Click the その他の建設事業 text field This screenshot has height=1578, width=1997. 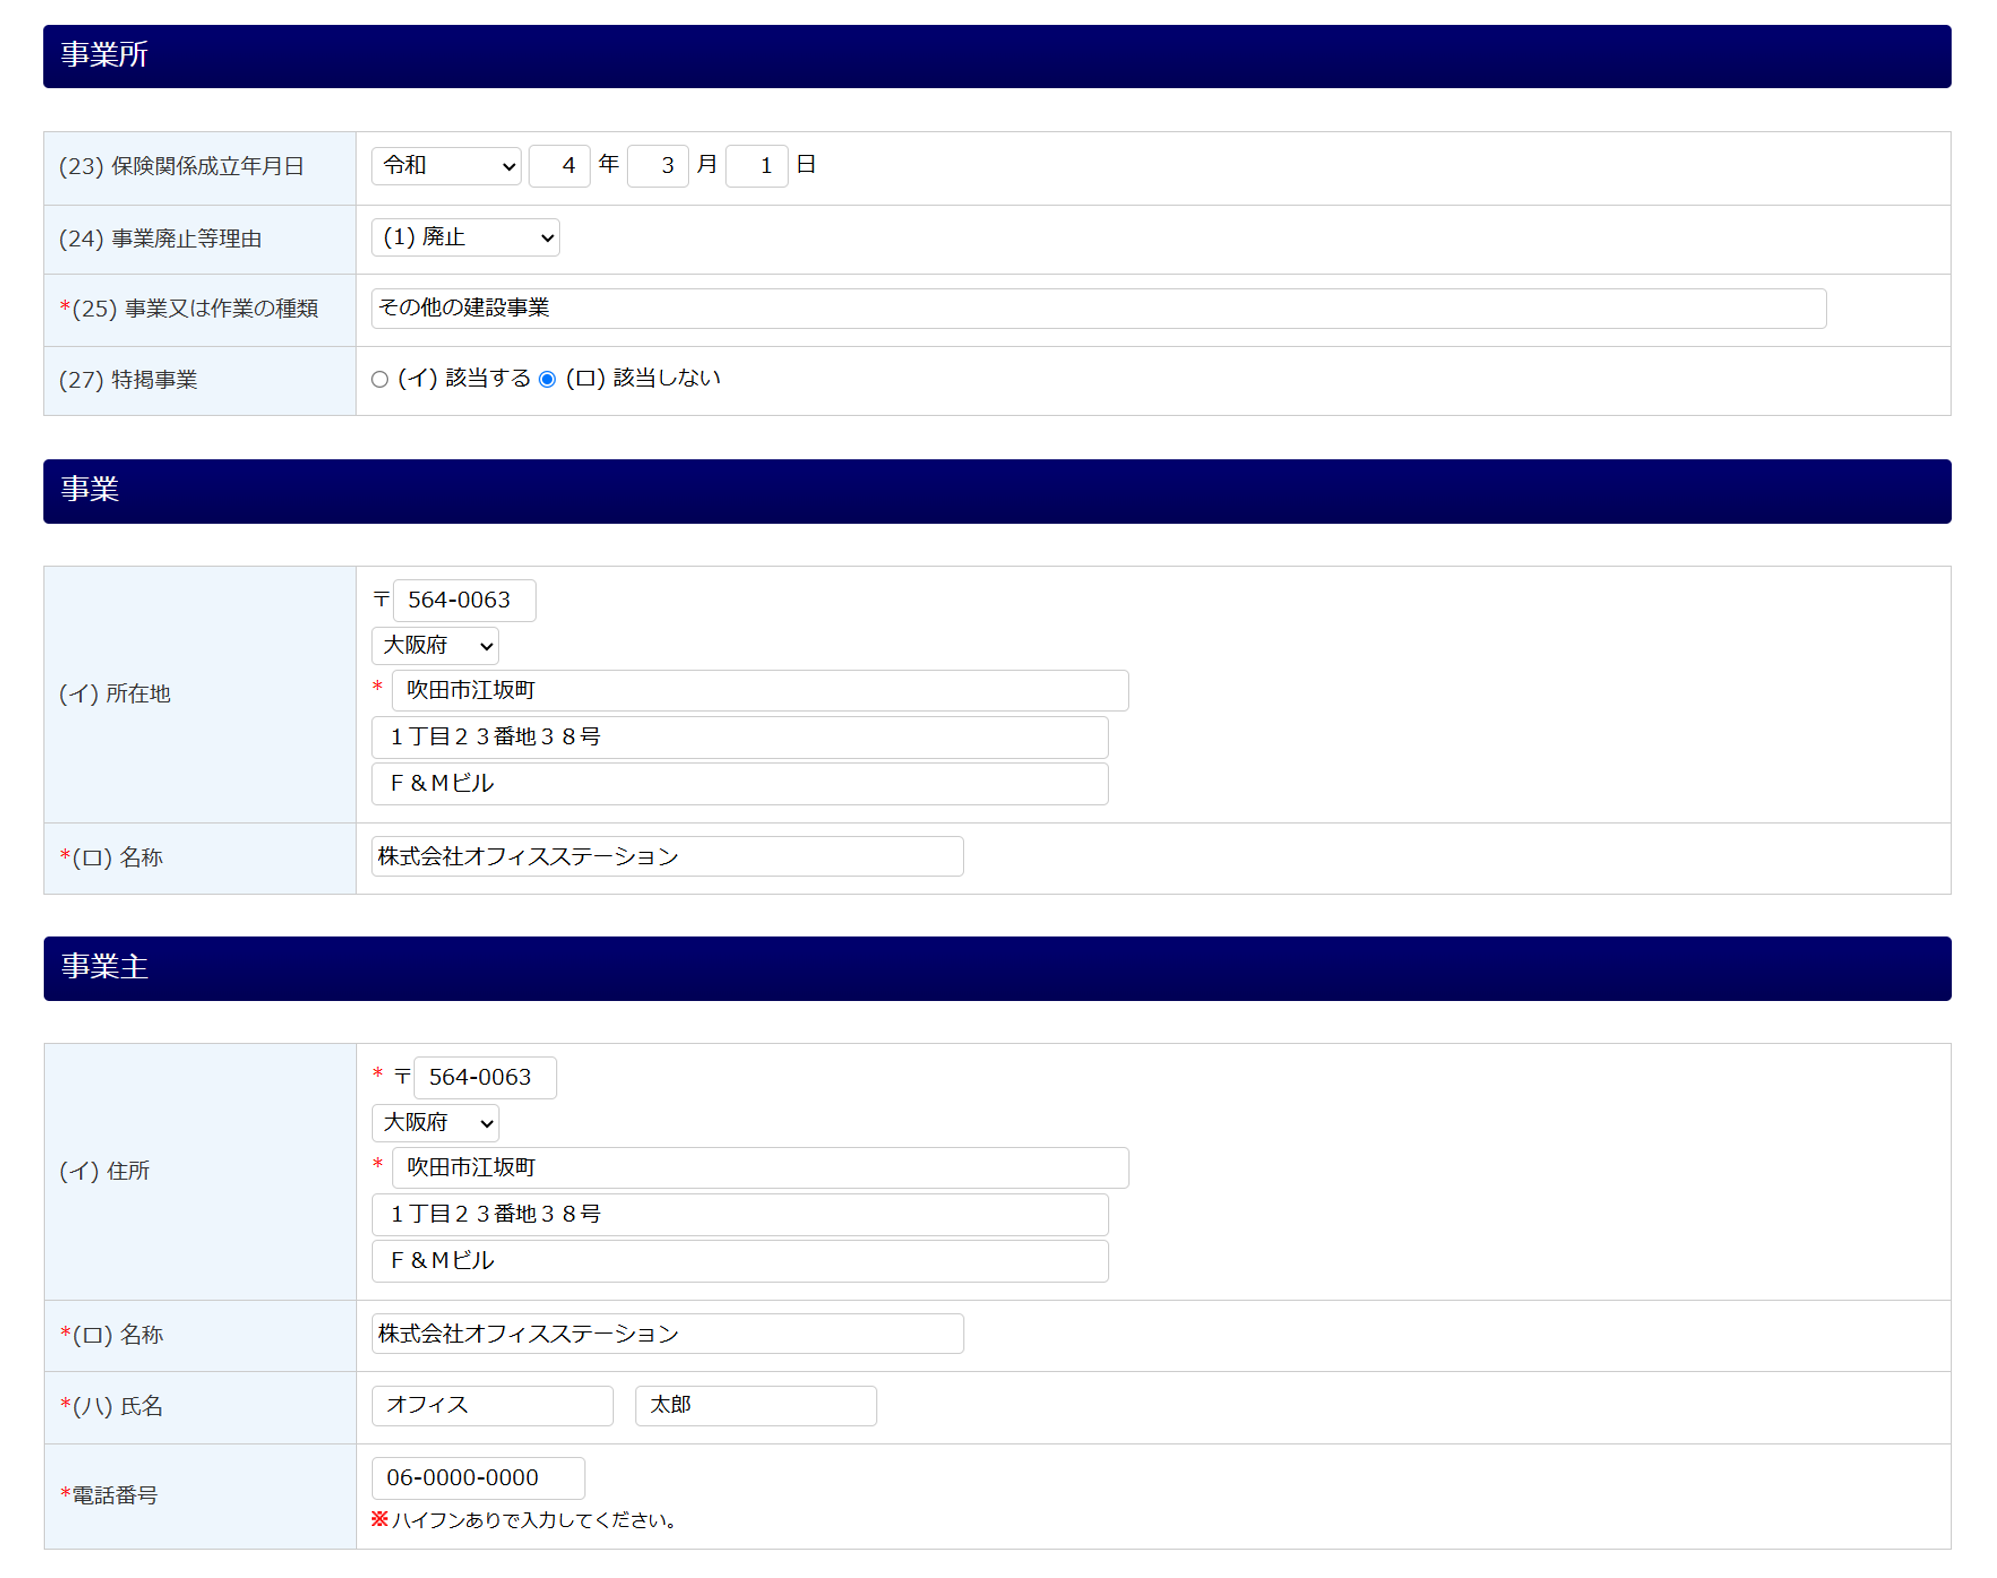(1097, 308)
